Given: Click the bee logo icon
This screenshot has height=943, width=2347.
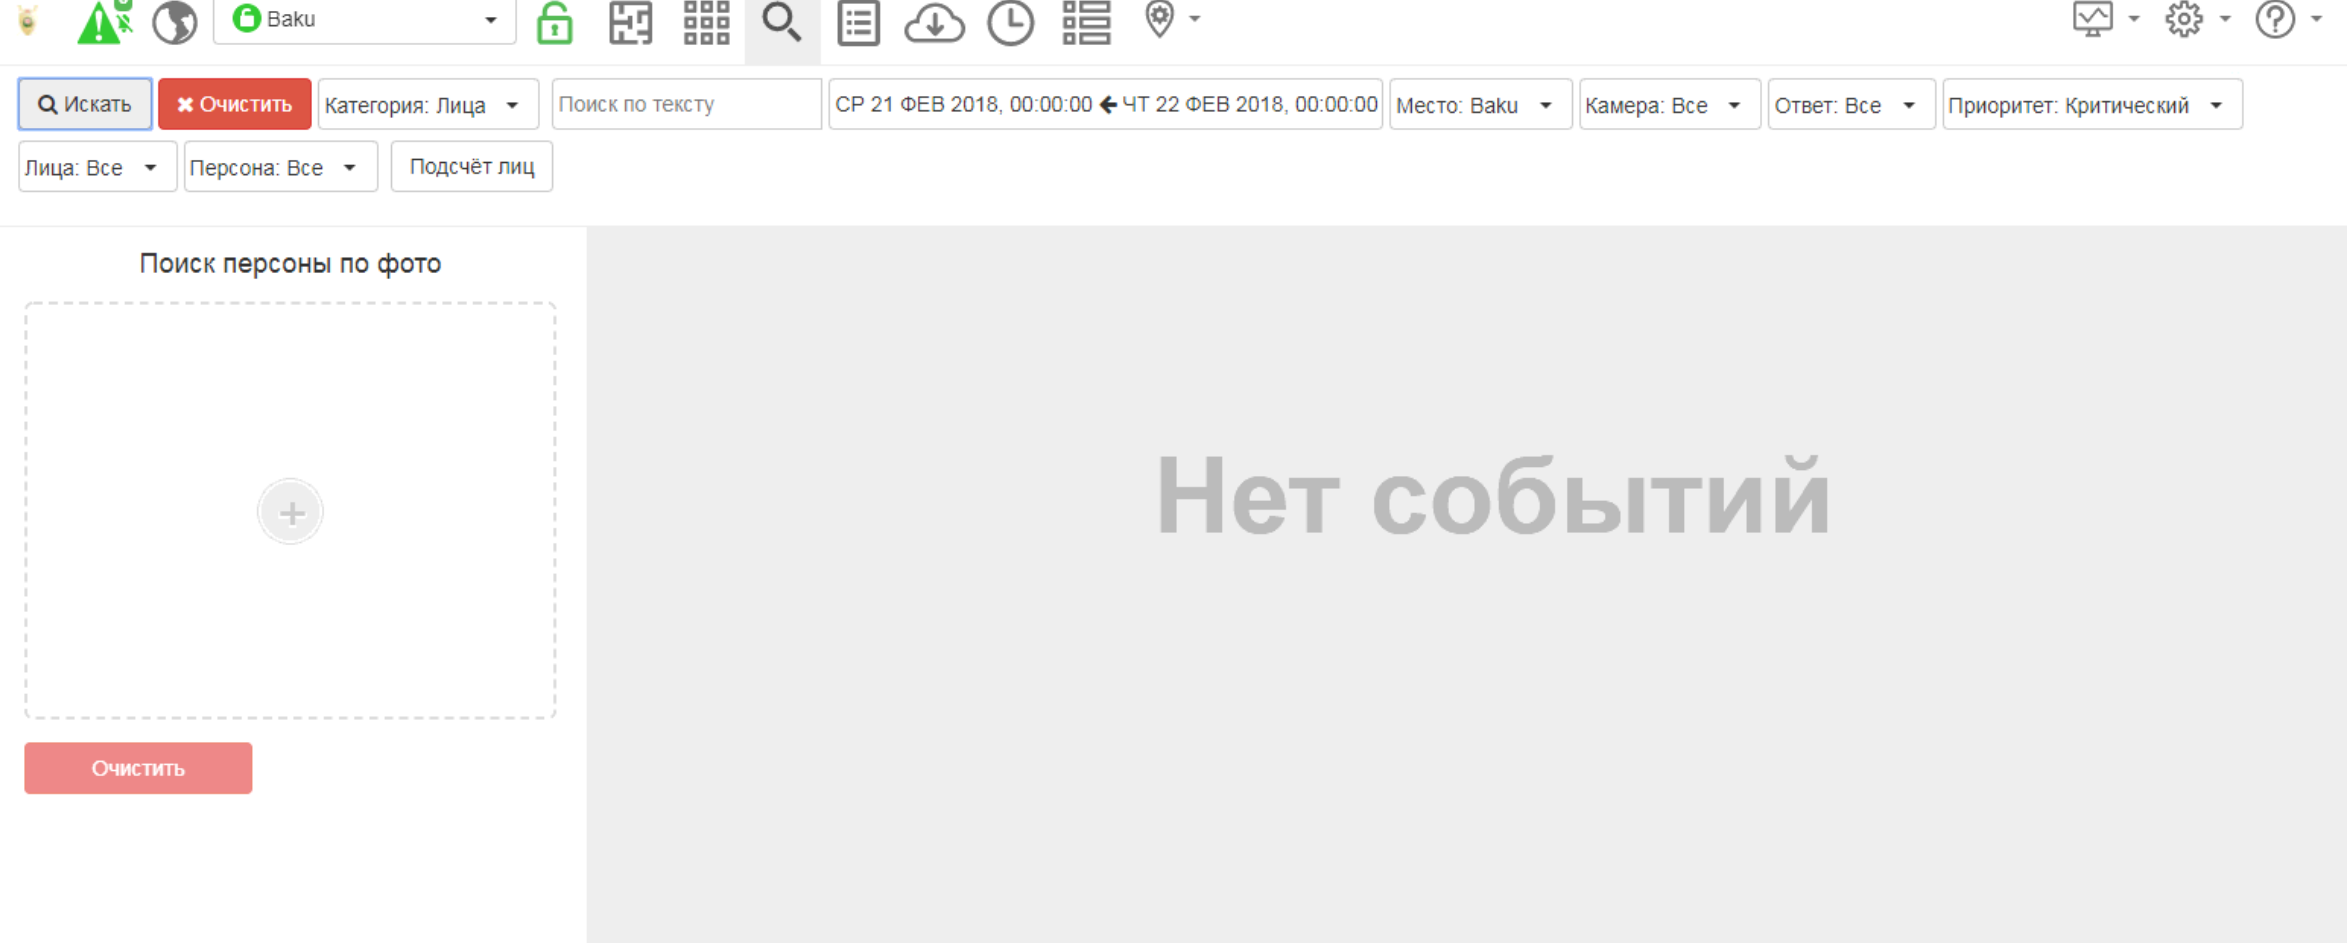Looking at the screenshot, I should (28, 21).
